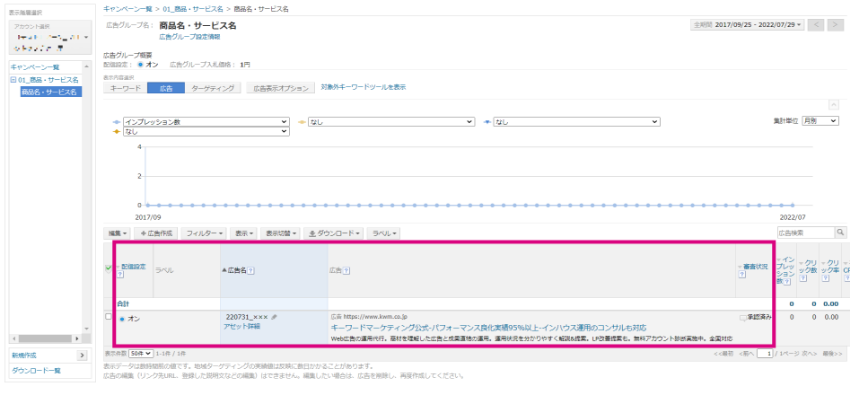Open the 表示切替 dropdown menu

281,233
